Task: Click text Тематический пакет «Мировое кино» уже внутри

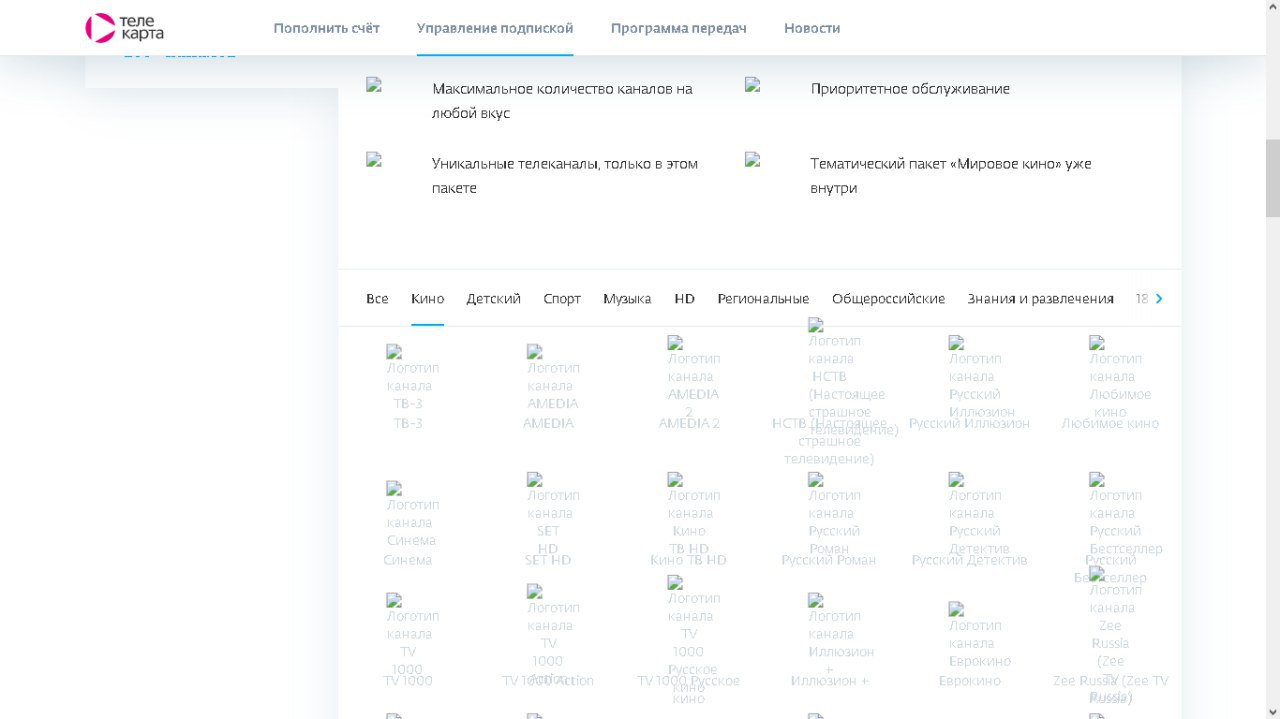Action: (x=951, y=176)
